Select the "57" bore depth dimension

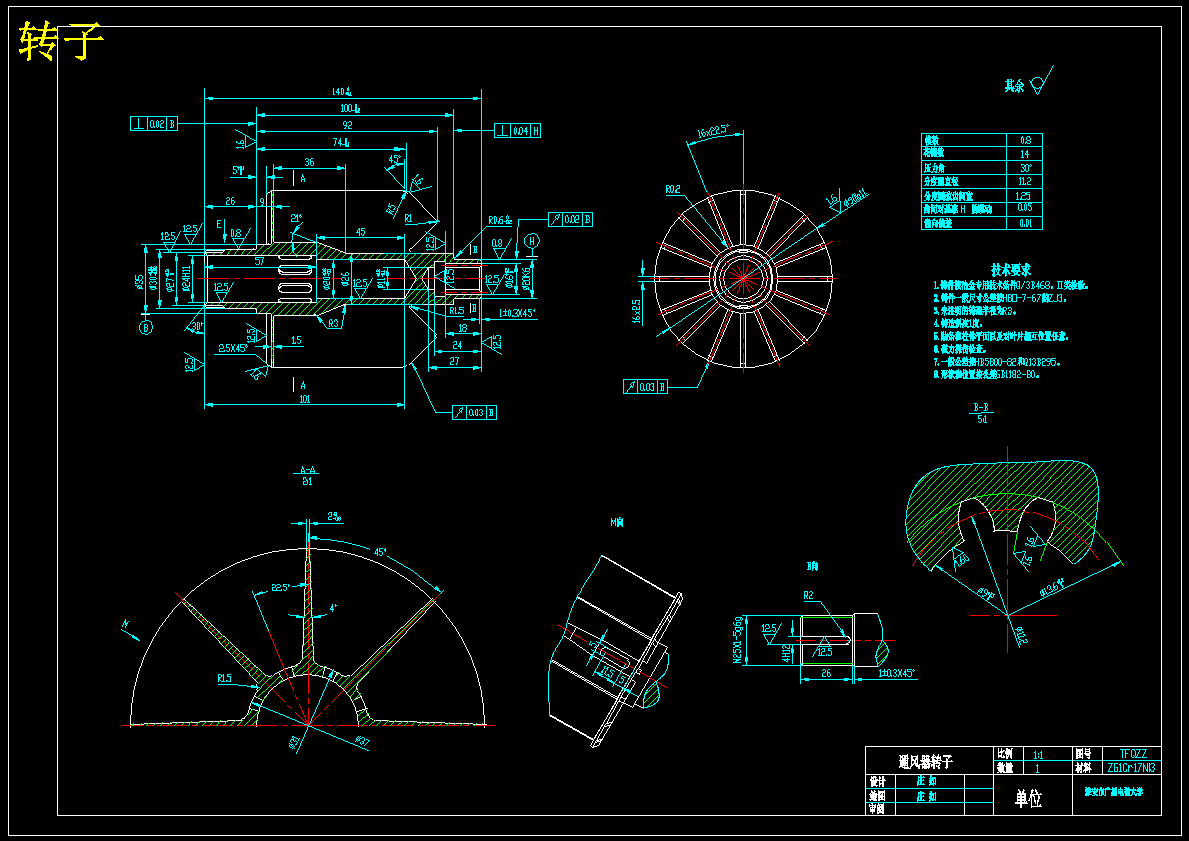[x=259, y=261]
